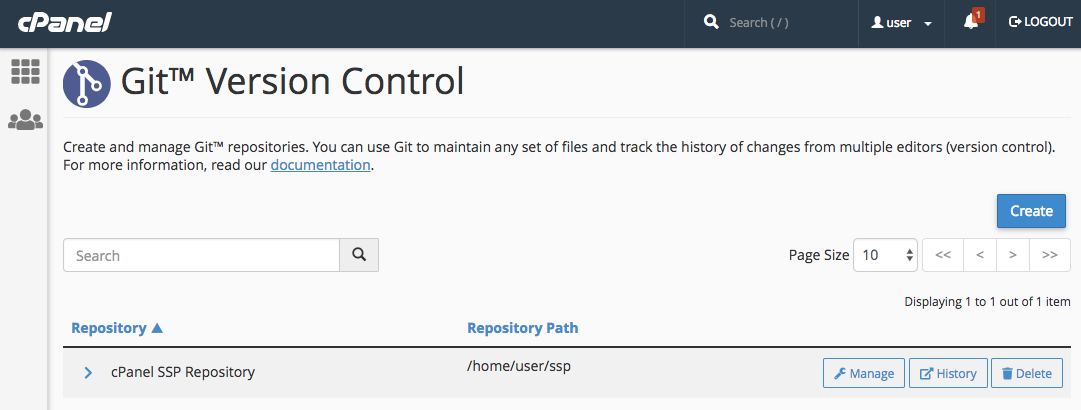1081x410 pixels.
Task: Expand the cPanel SSP Repository row
Action: 88,373
